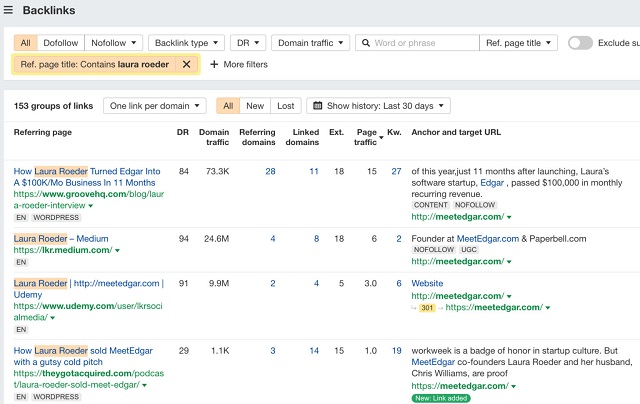640x404 pixels.
Task: Click keywords value 19
Action: [396, 351]
